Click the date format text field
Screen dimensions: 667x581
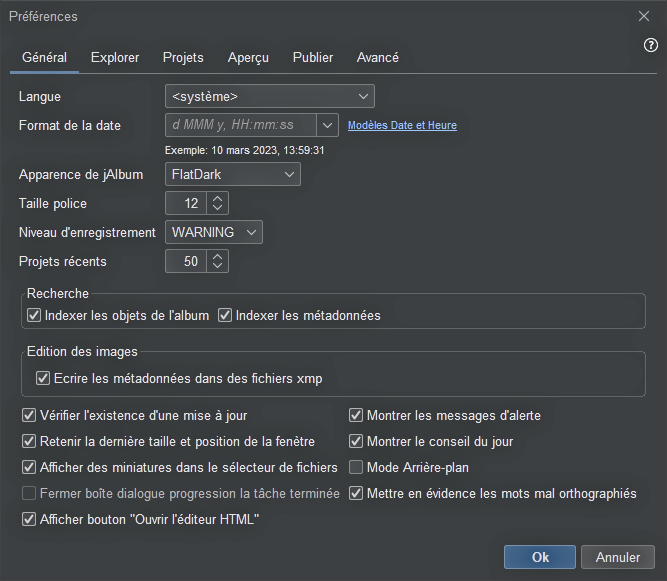tap(241, 125)
